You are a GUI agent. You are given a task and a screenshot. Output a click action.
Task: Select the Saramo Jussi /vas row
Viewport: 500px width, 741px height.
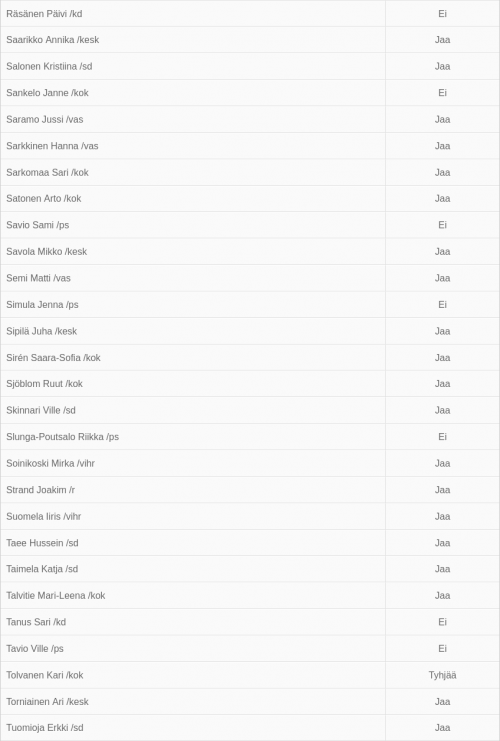[250, 120]
